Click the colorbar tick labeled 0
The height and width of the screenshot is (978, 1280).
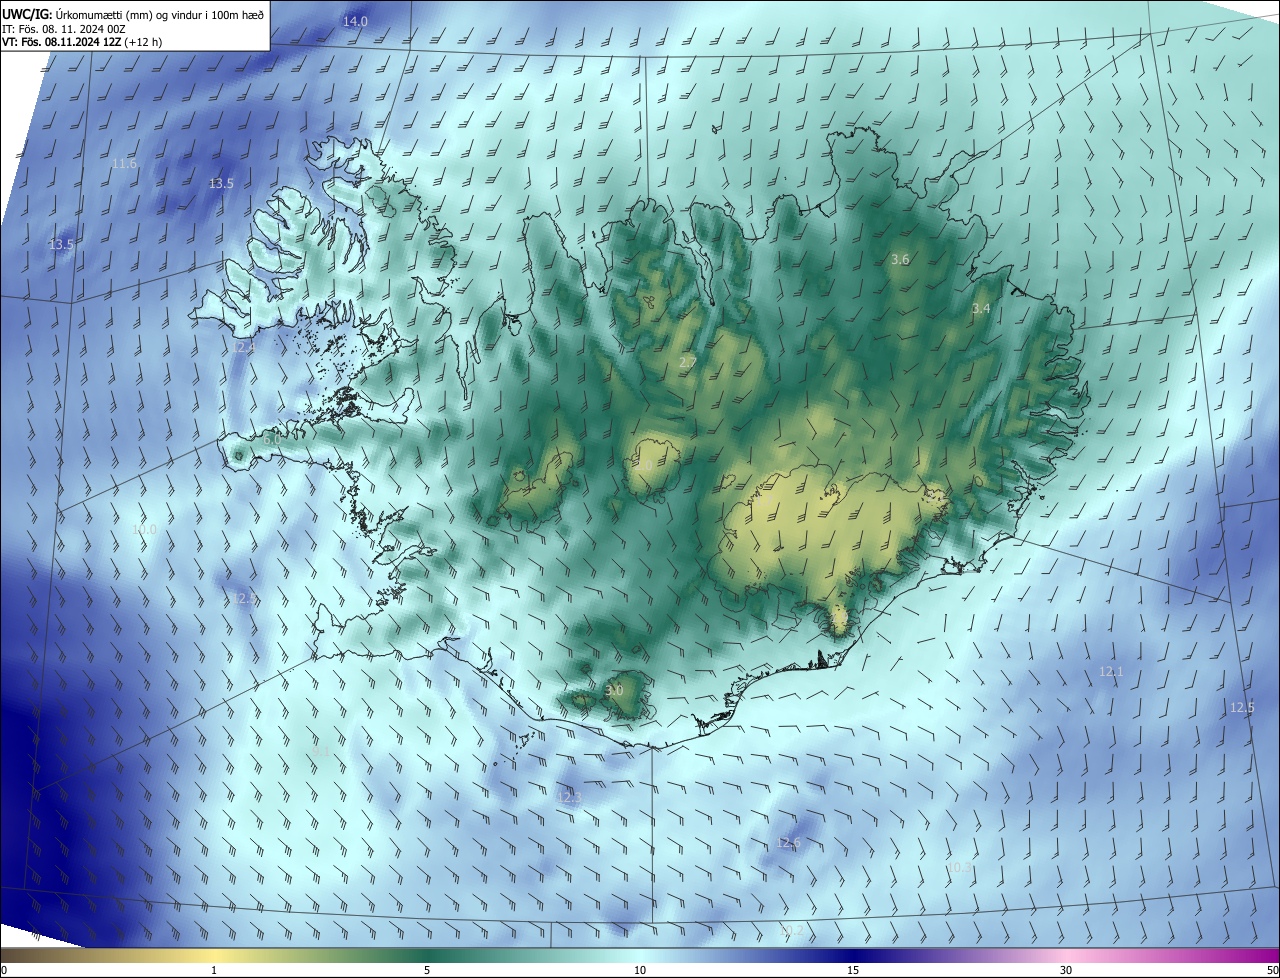4,970
